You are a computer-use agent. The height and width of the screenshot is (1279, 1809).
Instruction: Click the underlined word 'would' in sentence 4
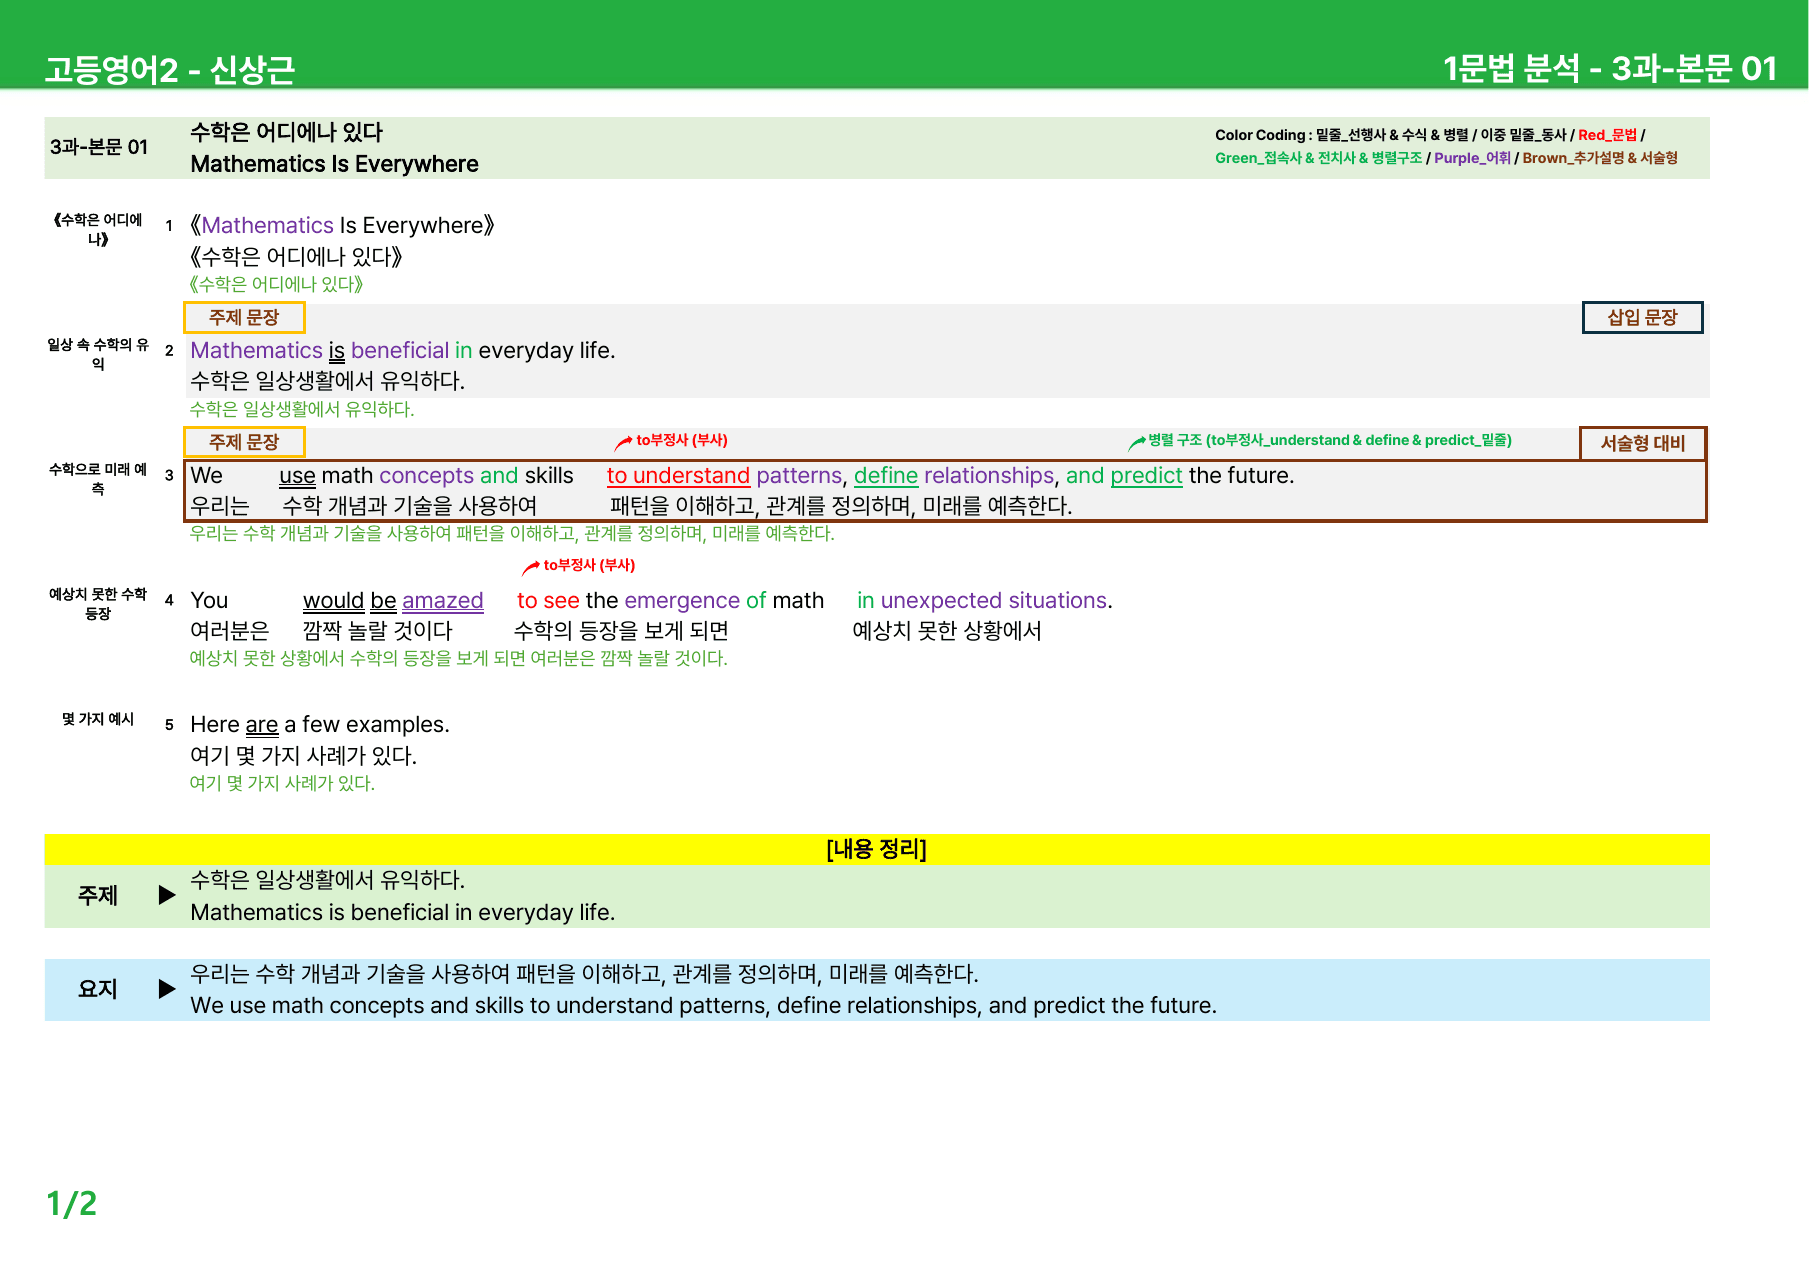pyautogui.click(x=333, y=601)
